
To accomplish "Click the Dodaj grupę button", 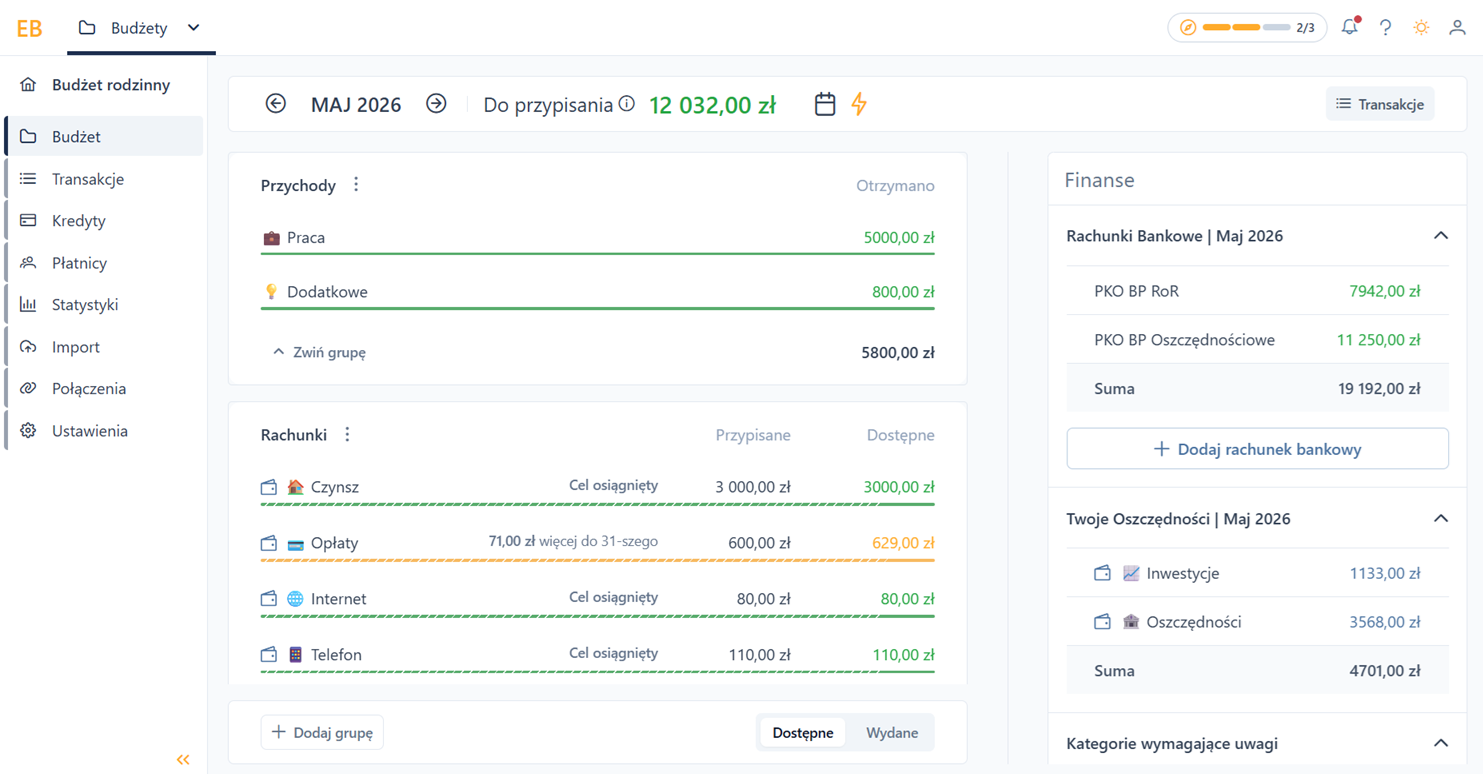I will tap(322, 732).
